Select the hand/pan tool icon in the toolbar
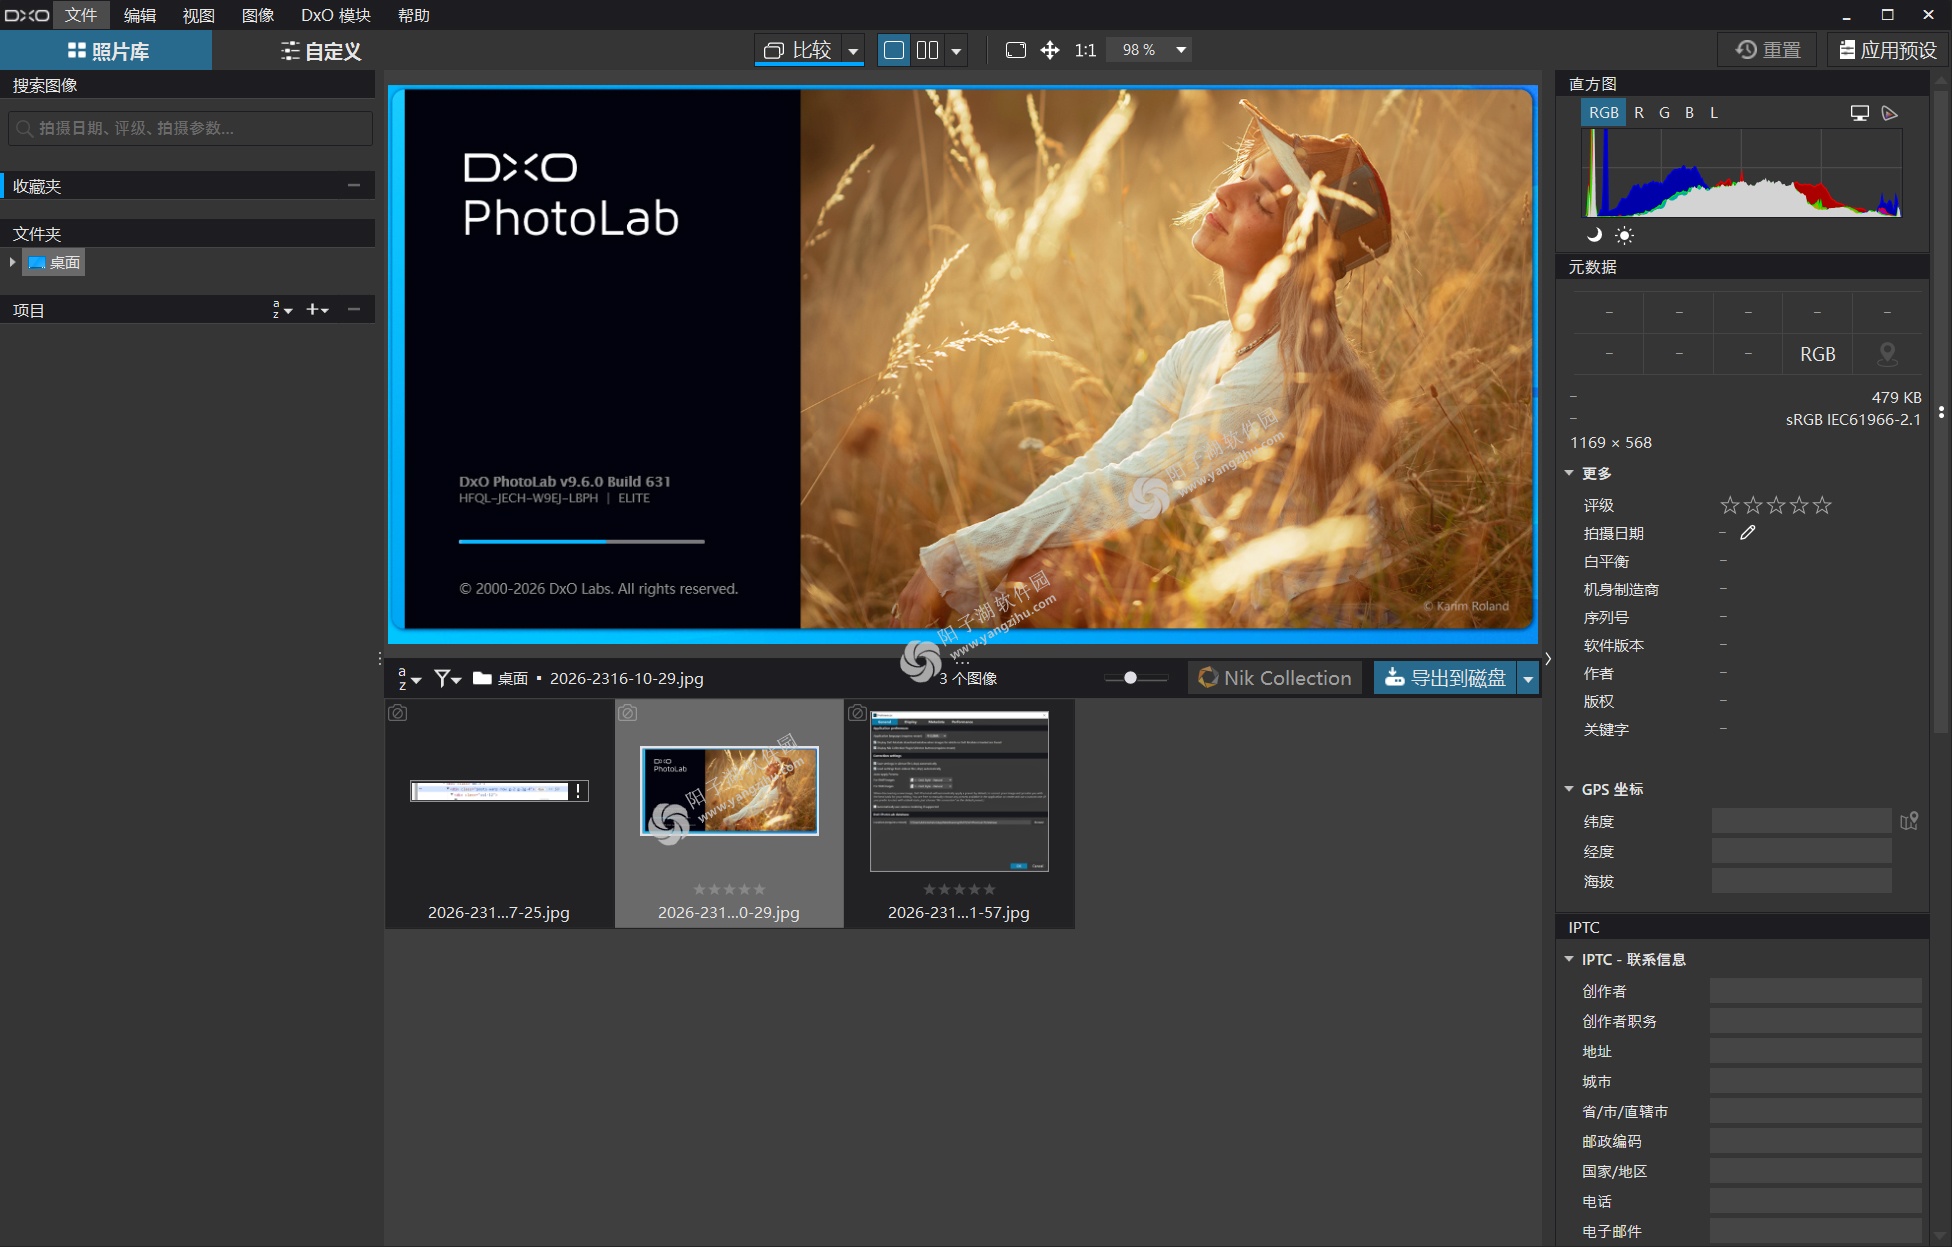Image resolution: width=1952 pixels, height=1247 pixels. pos(1049,49)
